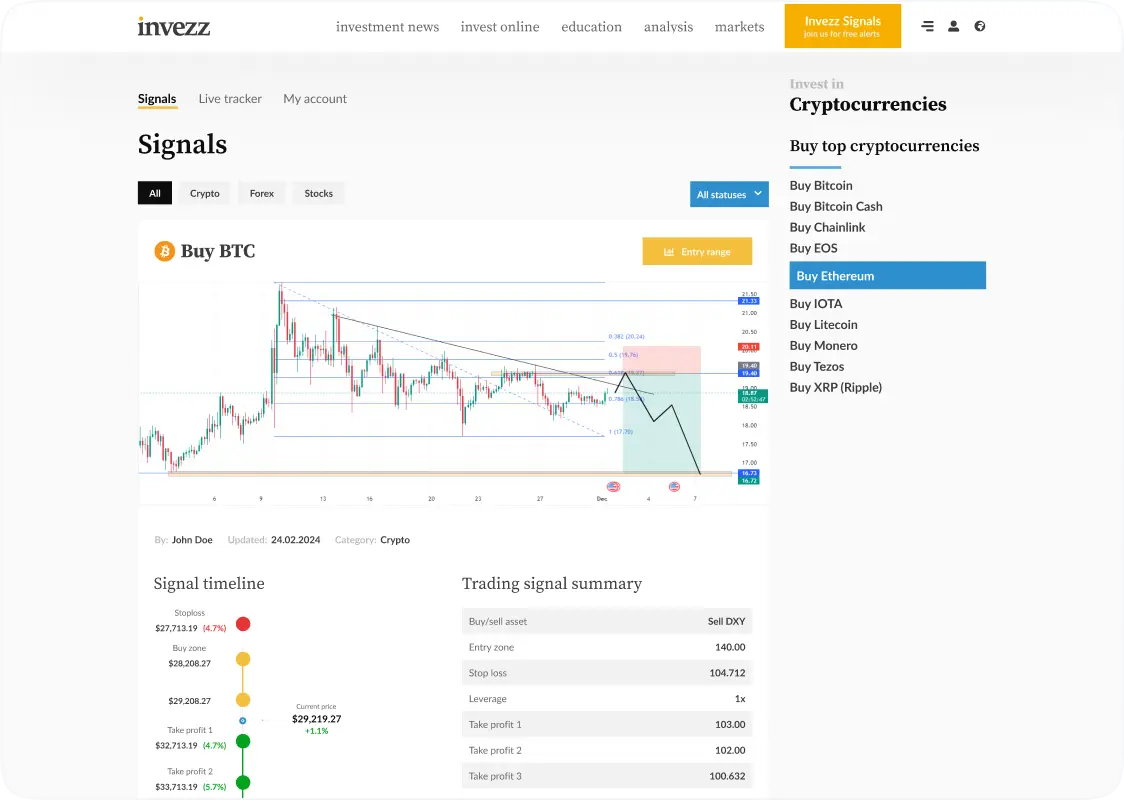1124x800 pixels.
Task: Click the Stop loss 104.712 value
Action: pyautogui.click(x=727, y=673)
